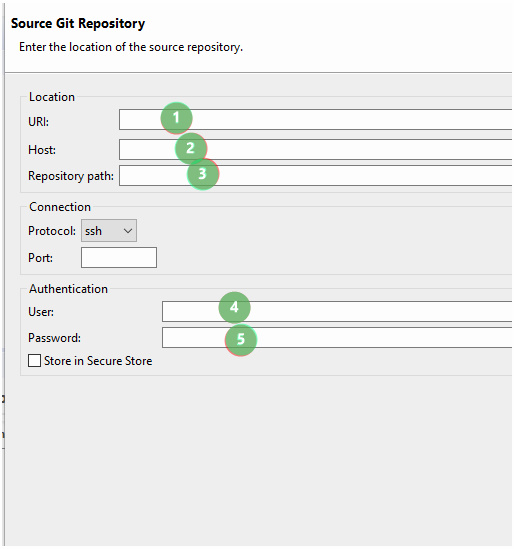Open the Protocol combo box showing ssh
The image size is (514, 549).
[109, 231]
